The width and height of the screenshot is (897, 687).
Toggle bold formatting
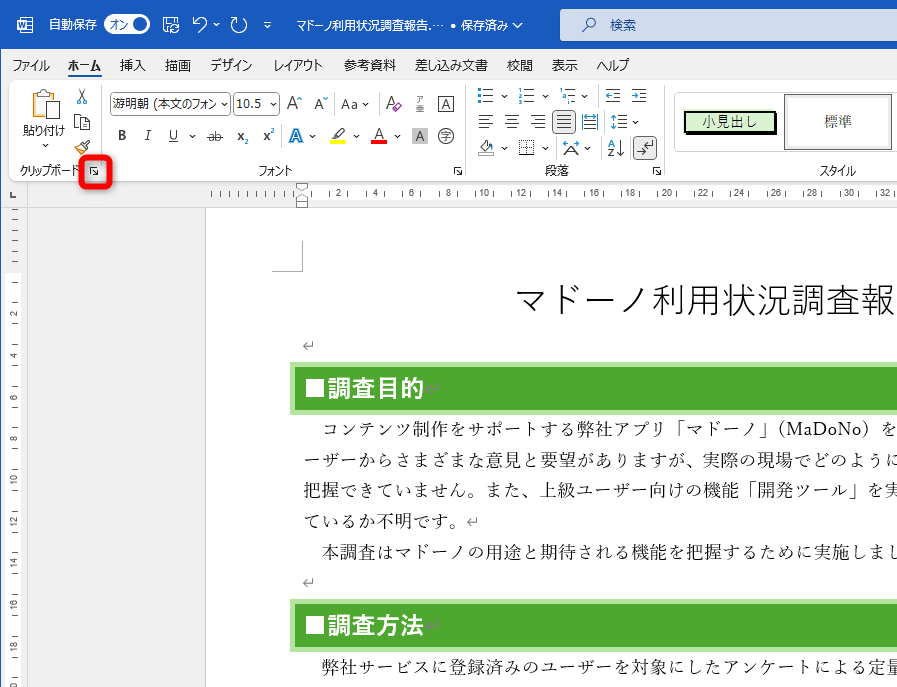(x=122, y=136)
